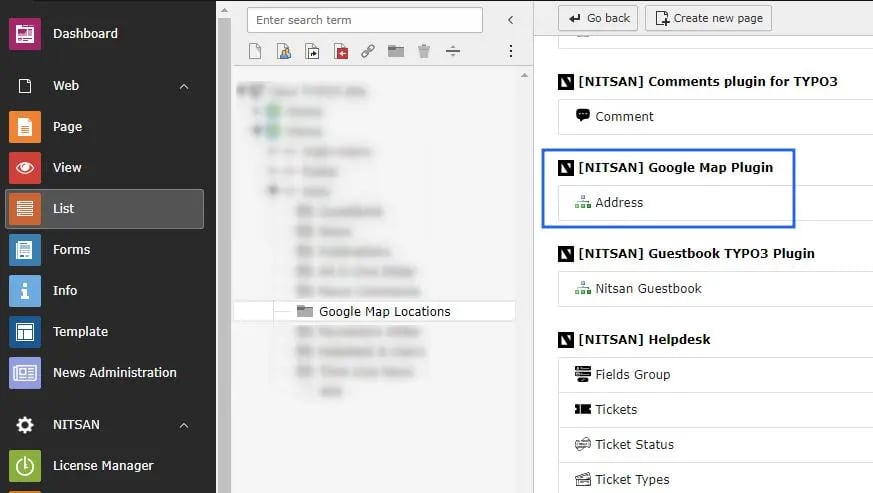Create a new Address record
Image resolution: width=873 pixels, height=493 pixels.
[619, 202]
